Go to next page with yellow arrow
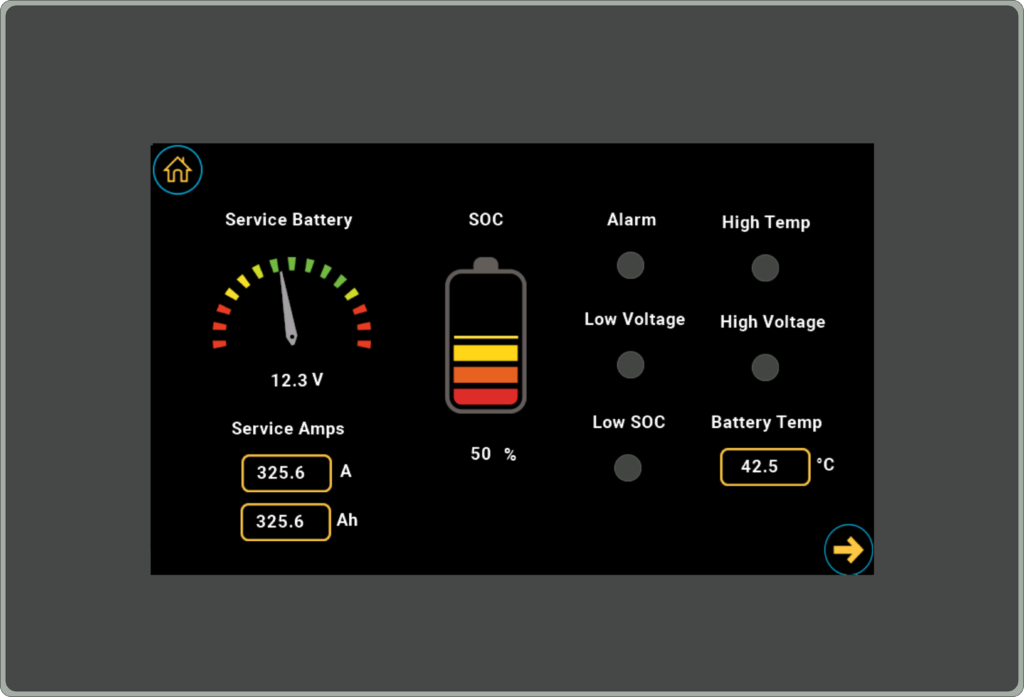This screenshot has width=1024, height=697. coord(848,550)
